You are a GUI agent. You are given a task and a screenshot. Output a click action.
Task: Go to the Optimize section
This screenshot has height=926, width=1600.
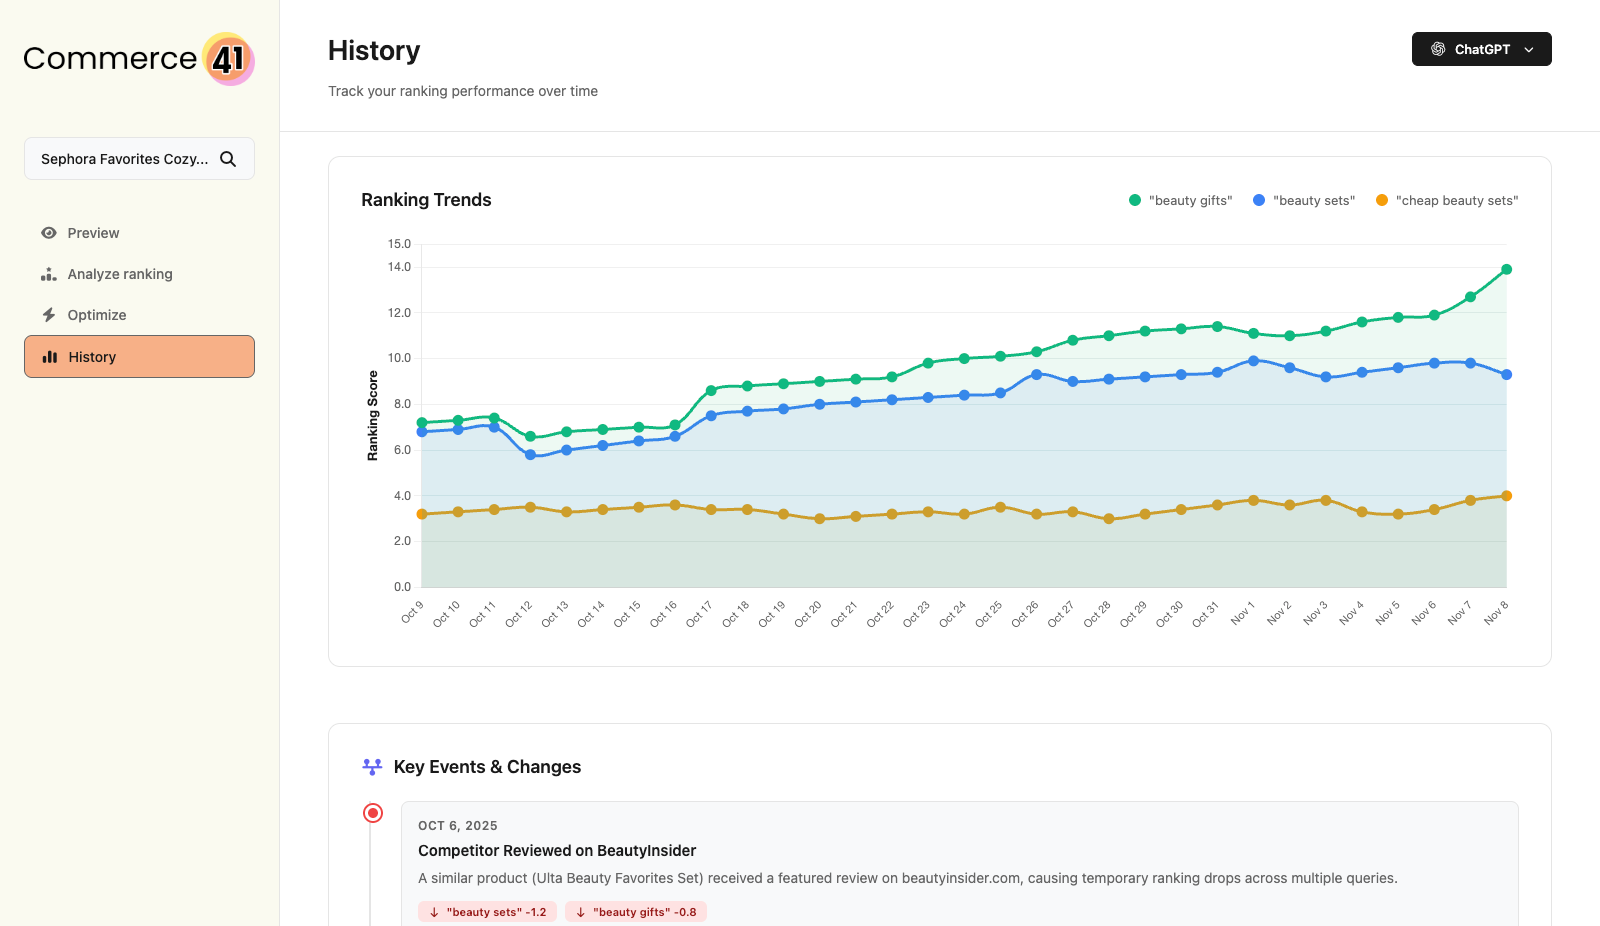click(96, 314)
